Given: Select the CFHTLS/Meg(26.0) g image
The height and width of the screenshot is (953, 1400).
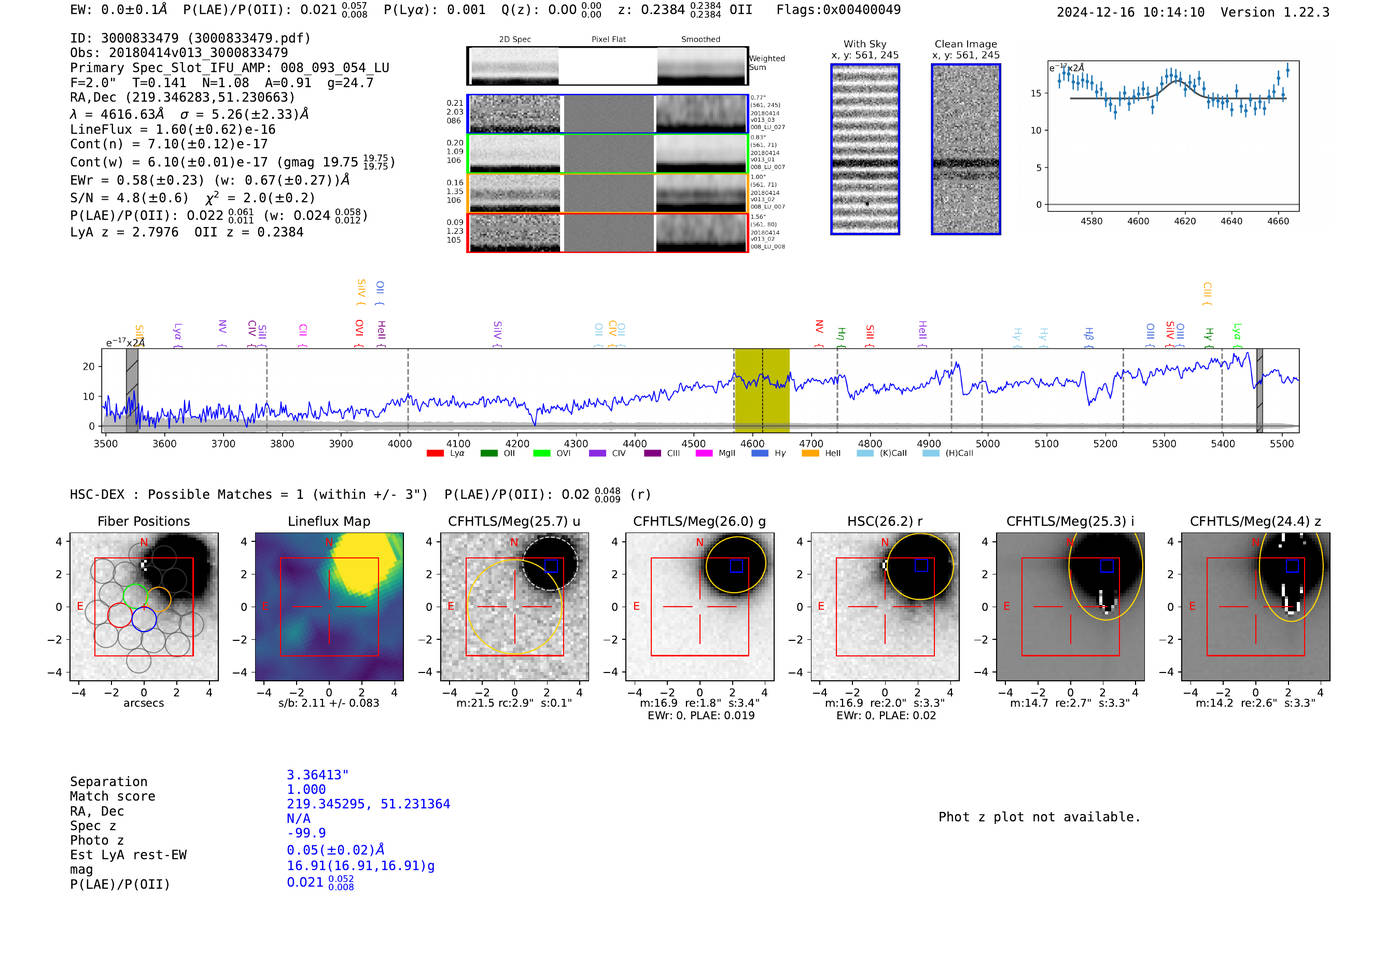Looking at the screenshot, I should point(699,606).
